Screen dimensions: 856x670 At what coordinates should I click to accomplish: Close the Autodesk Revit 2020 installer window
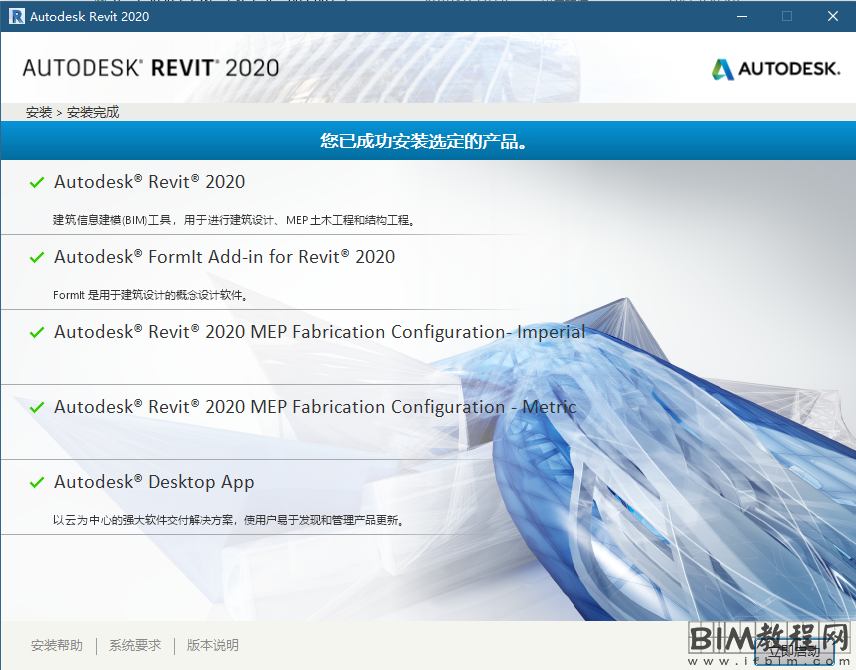pos(833,16)
